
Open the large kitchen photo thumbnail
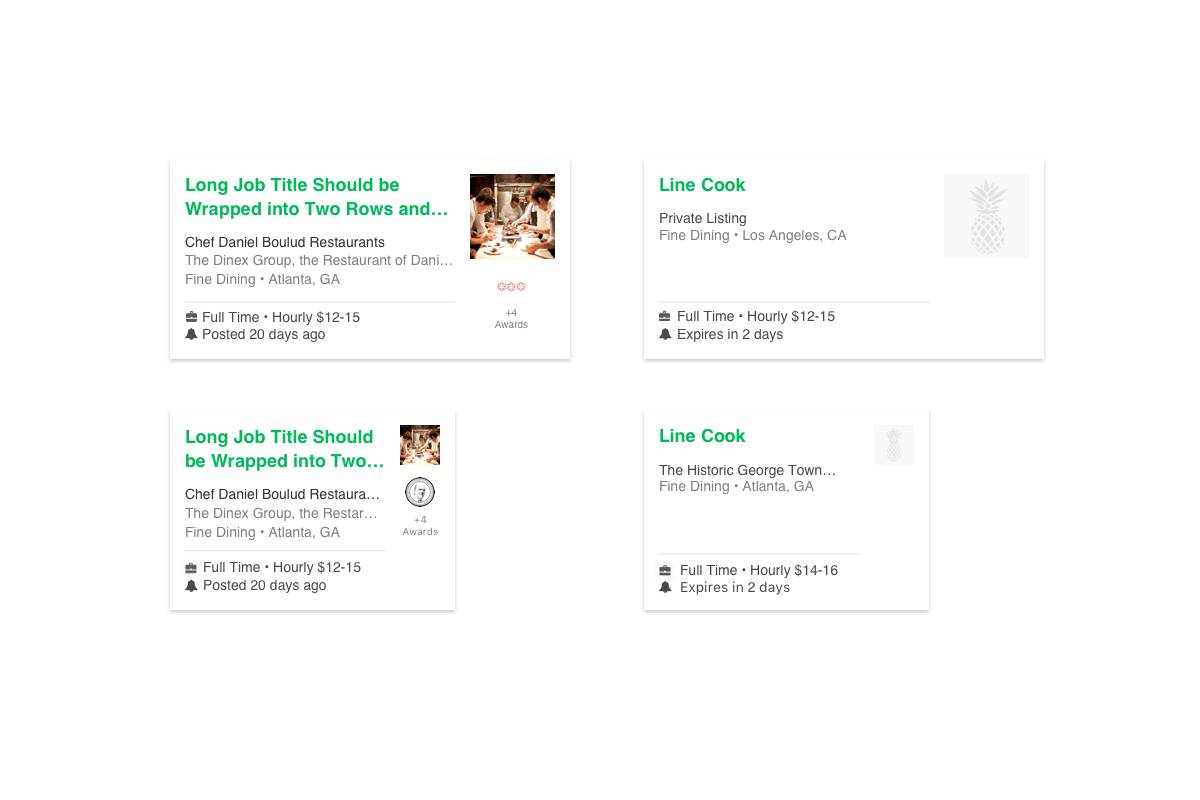(512, 216)
